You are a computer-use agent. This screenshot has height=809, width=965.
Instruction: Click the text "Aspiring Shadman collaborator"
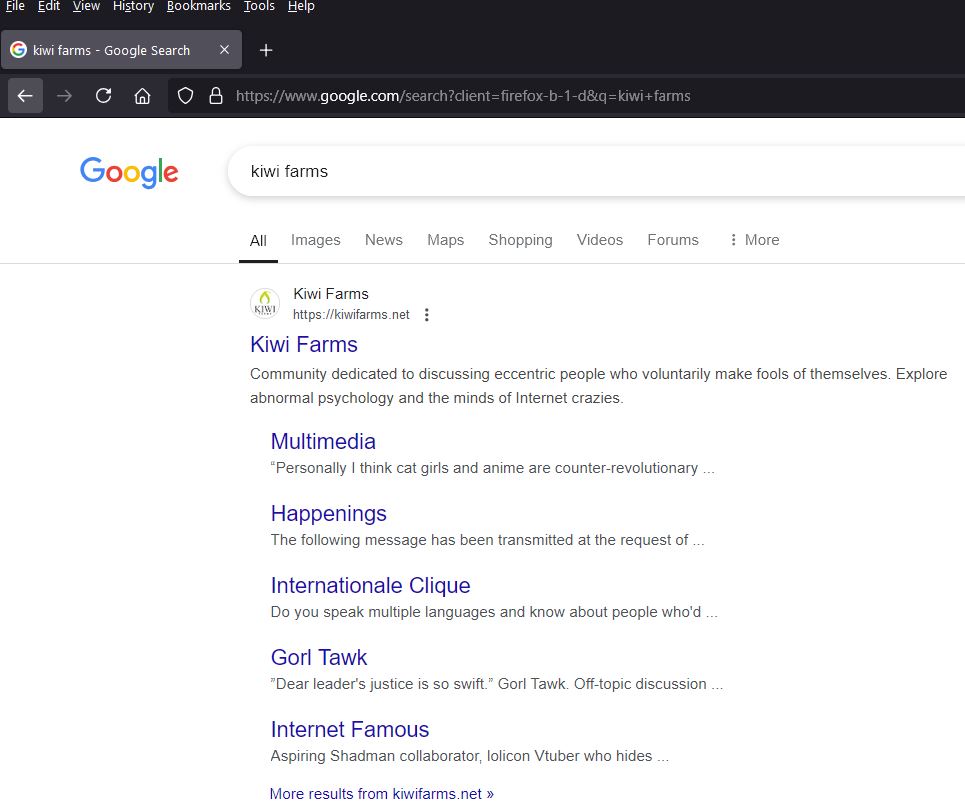[x=377, y=756]
